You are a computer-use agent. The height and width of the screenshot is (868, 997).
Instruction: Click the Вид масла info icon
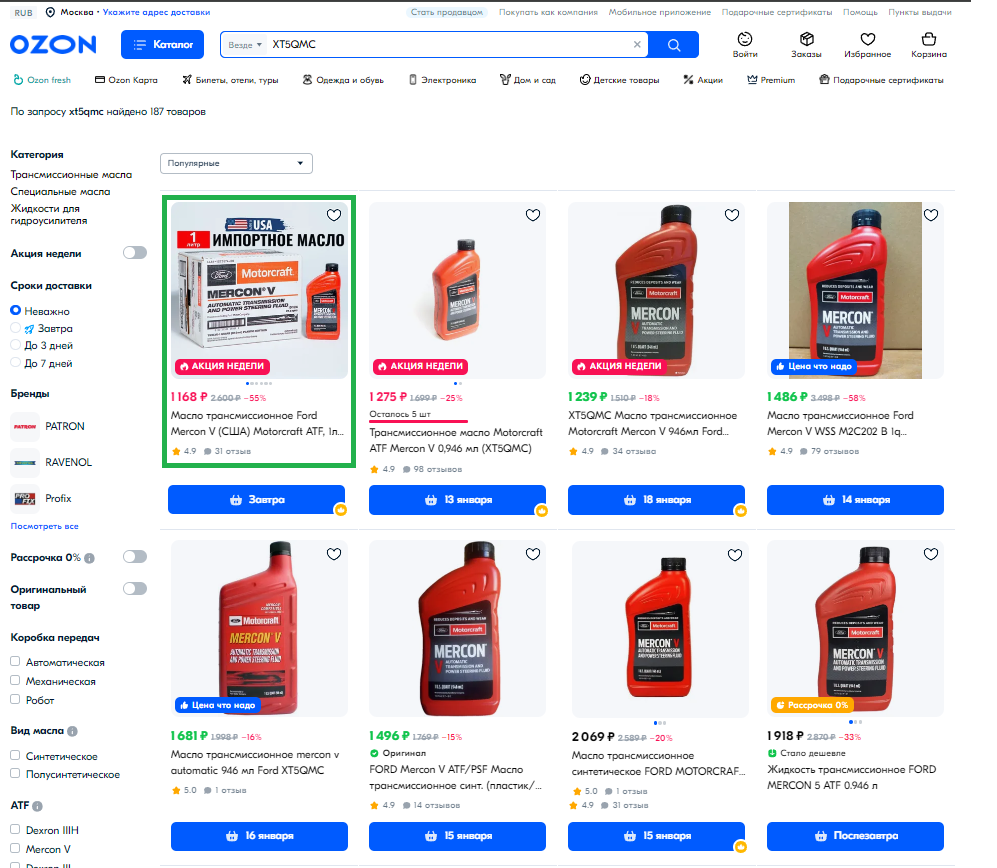click(x=72, y=731)
